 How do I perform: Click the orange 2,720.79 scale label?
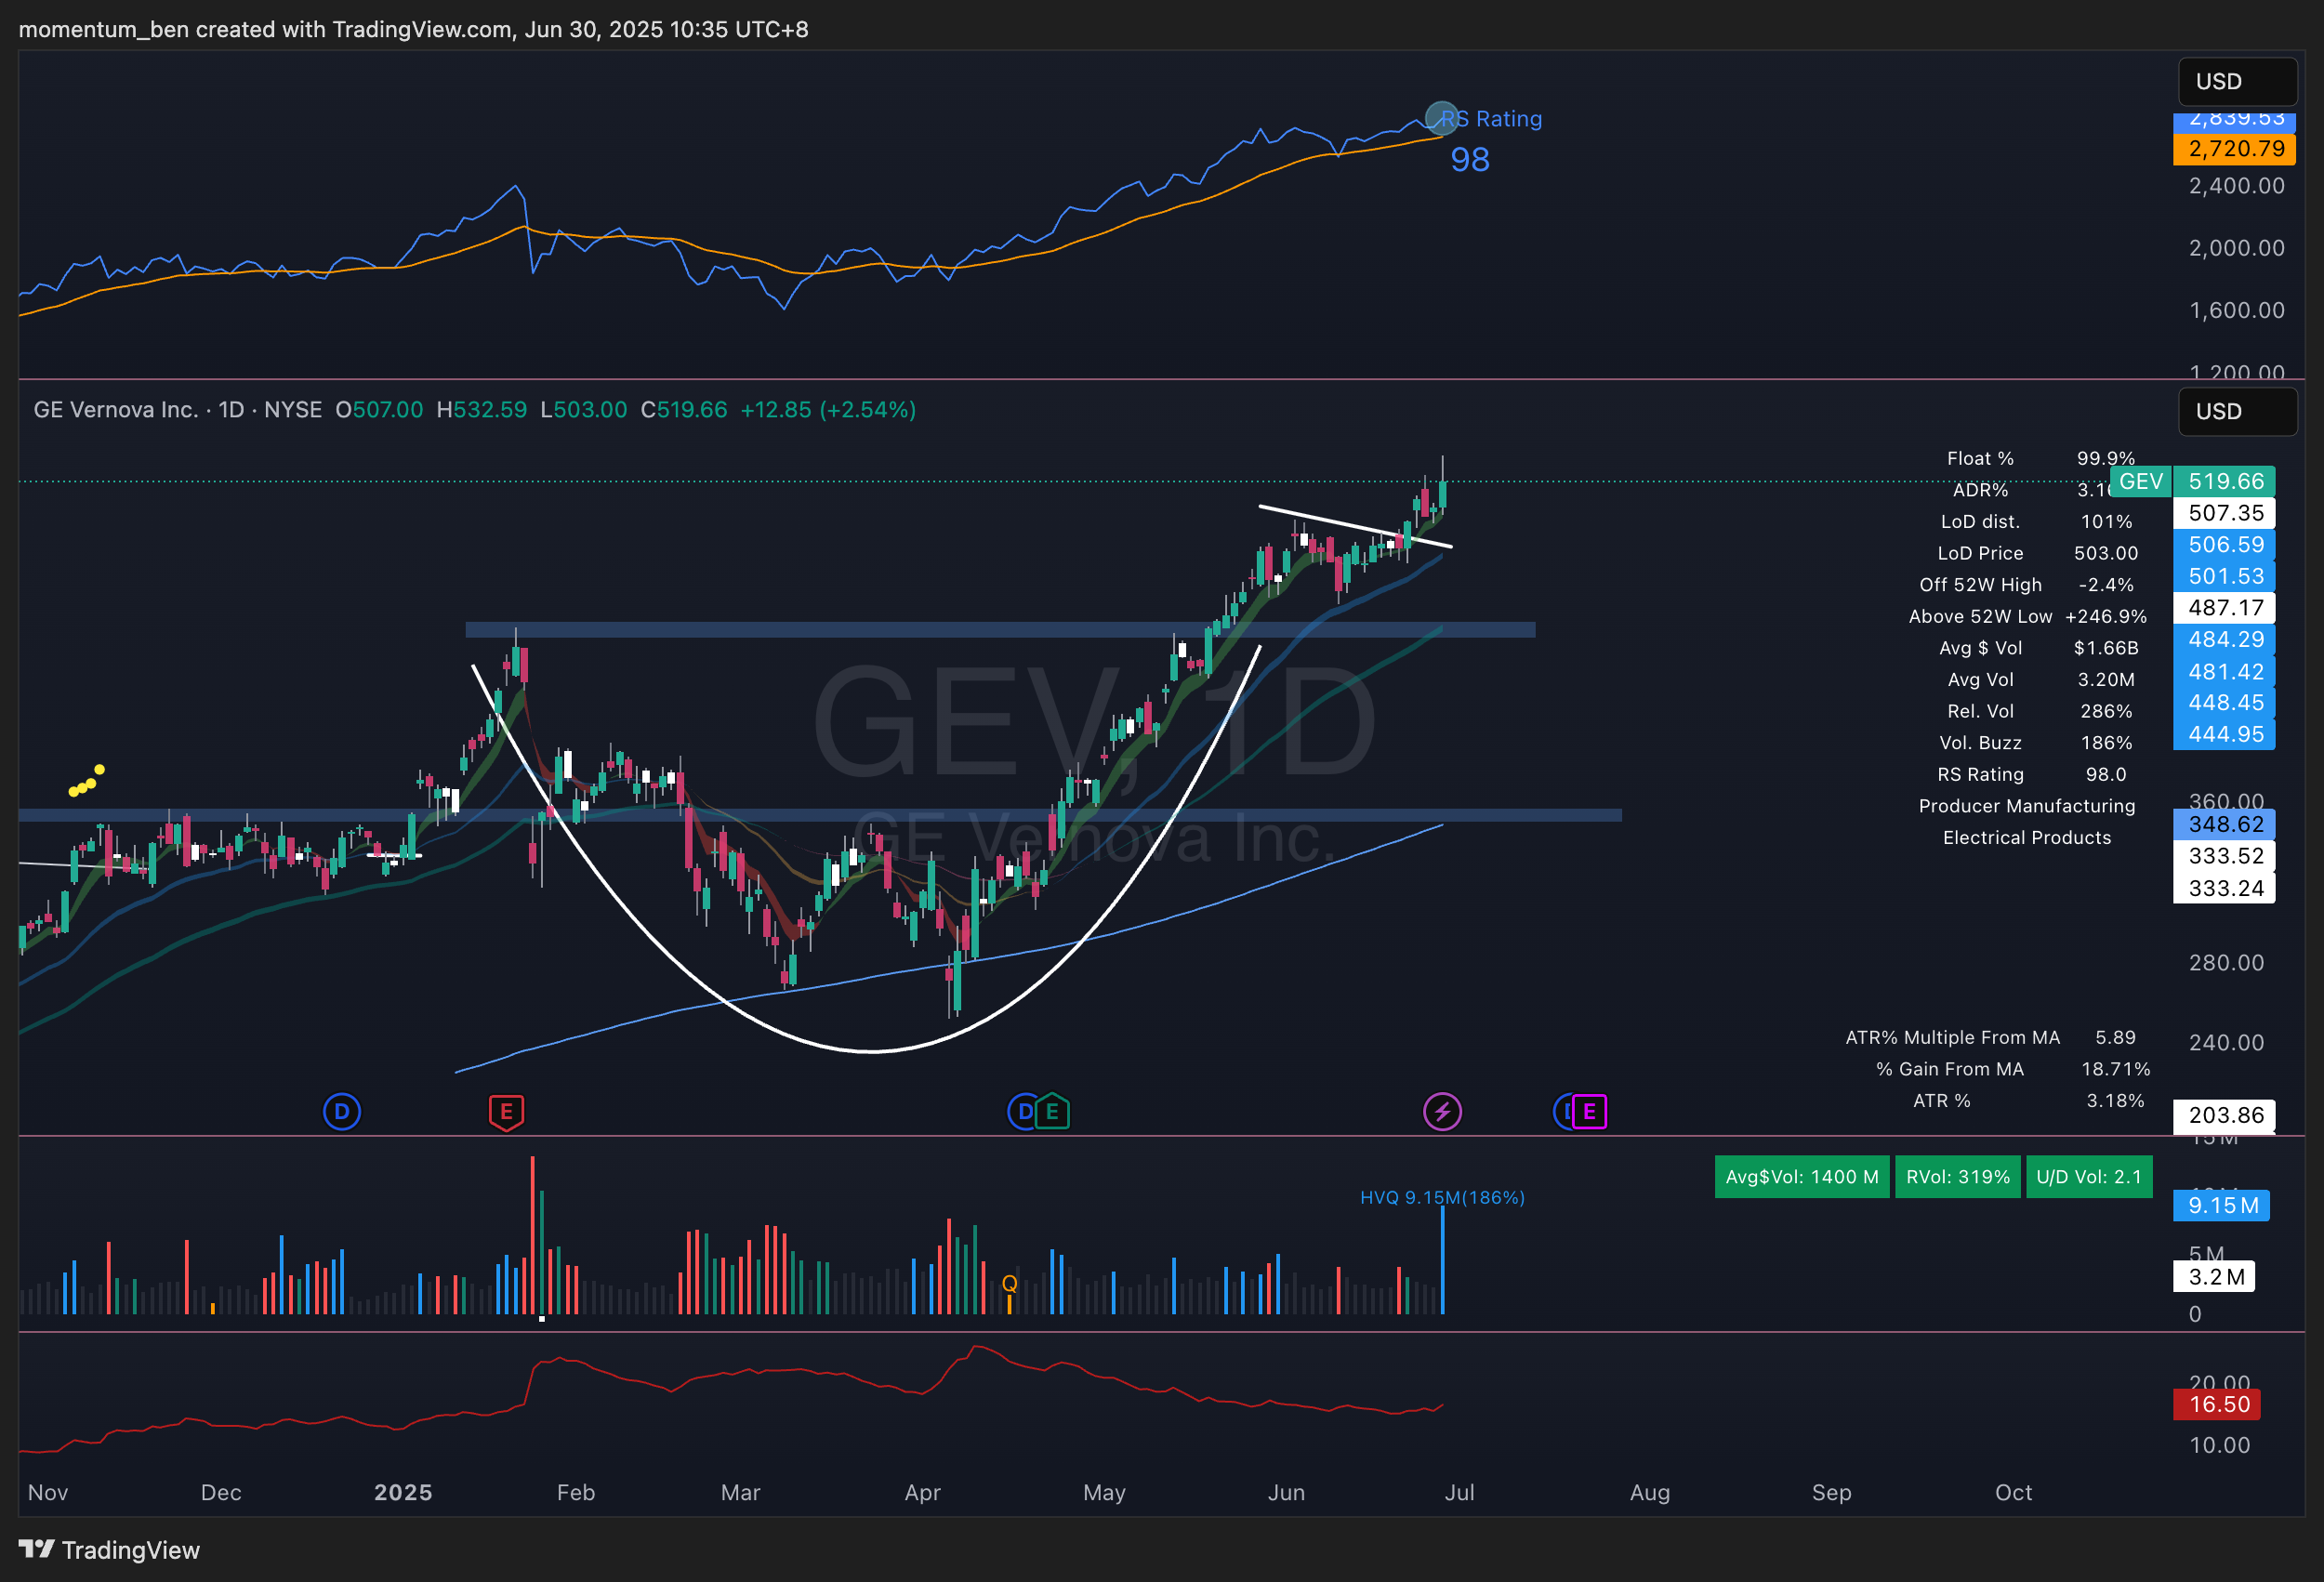(2235, 149)
